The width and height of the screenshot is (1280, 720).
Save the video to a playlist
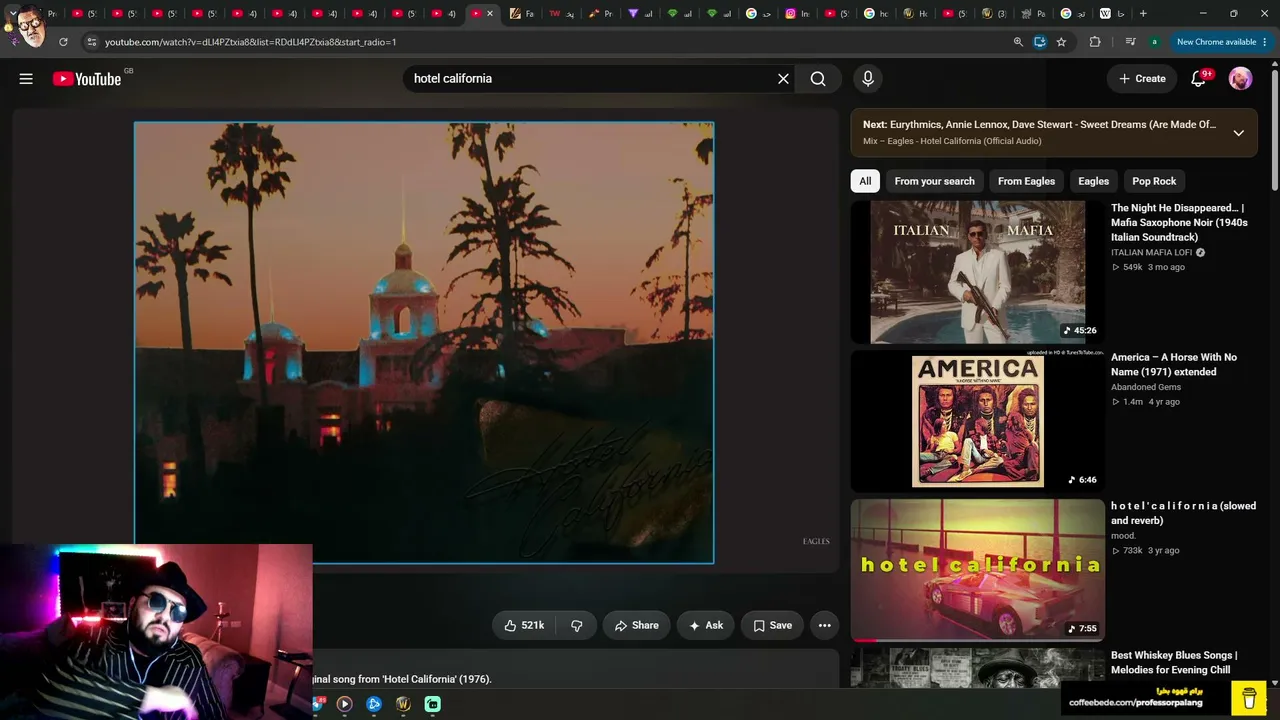[772, 625]
